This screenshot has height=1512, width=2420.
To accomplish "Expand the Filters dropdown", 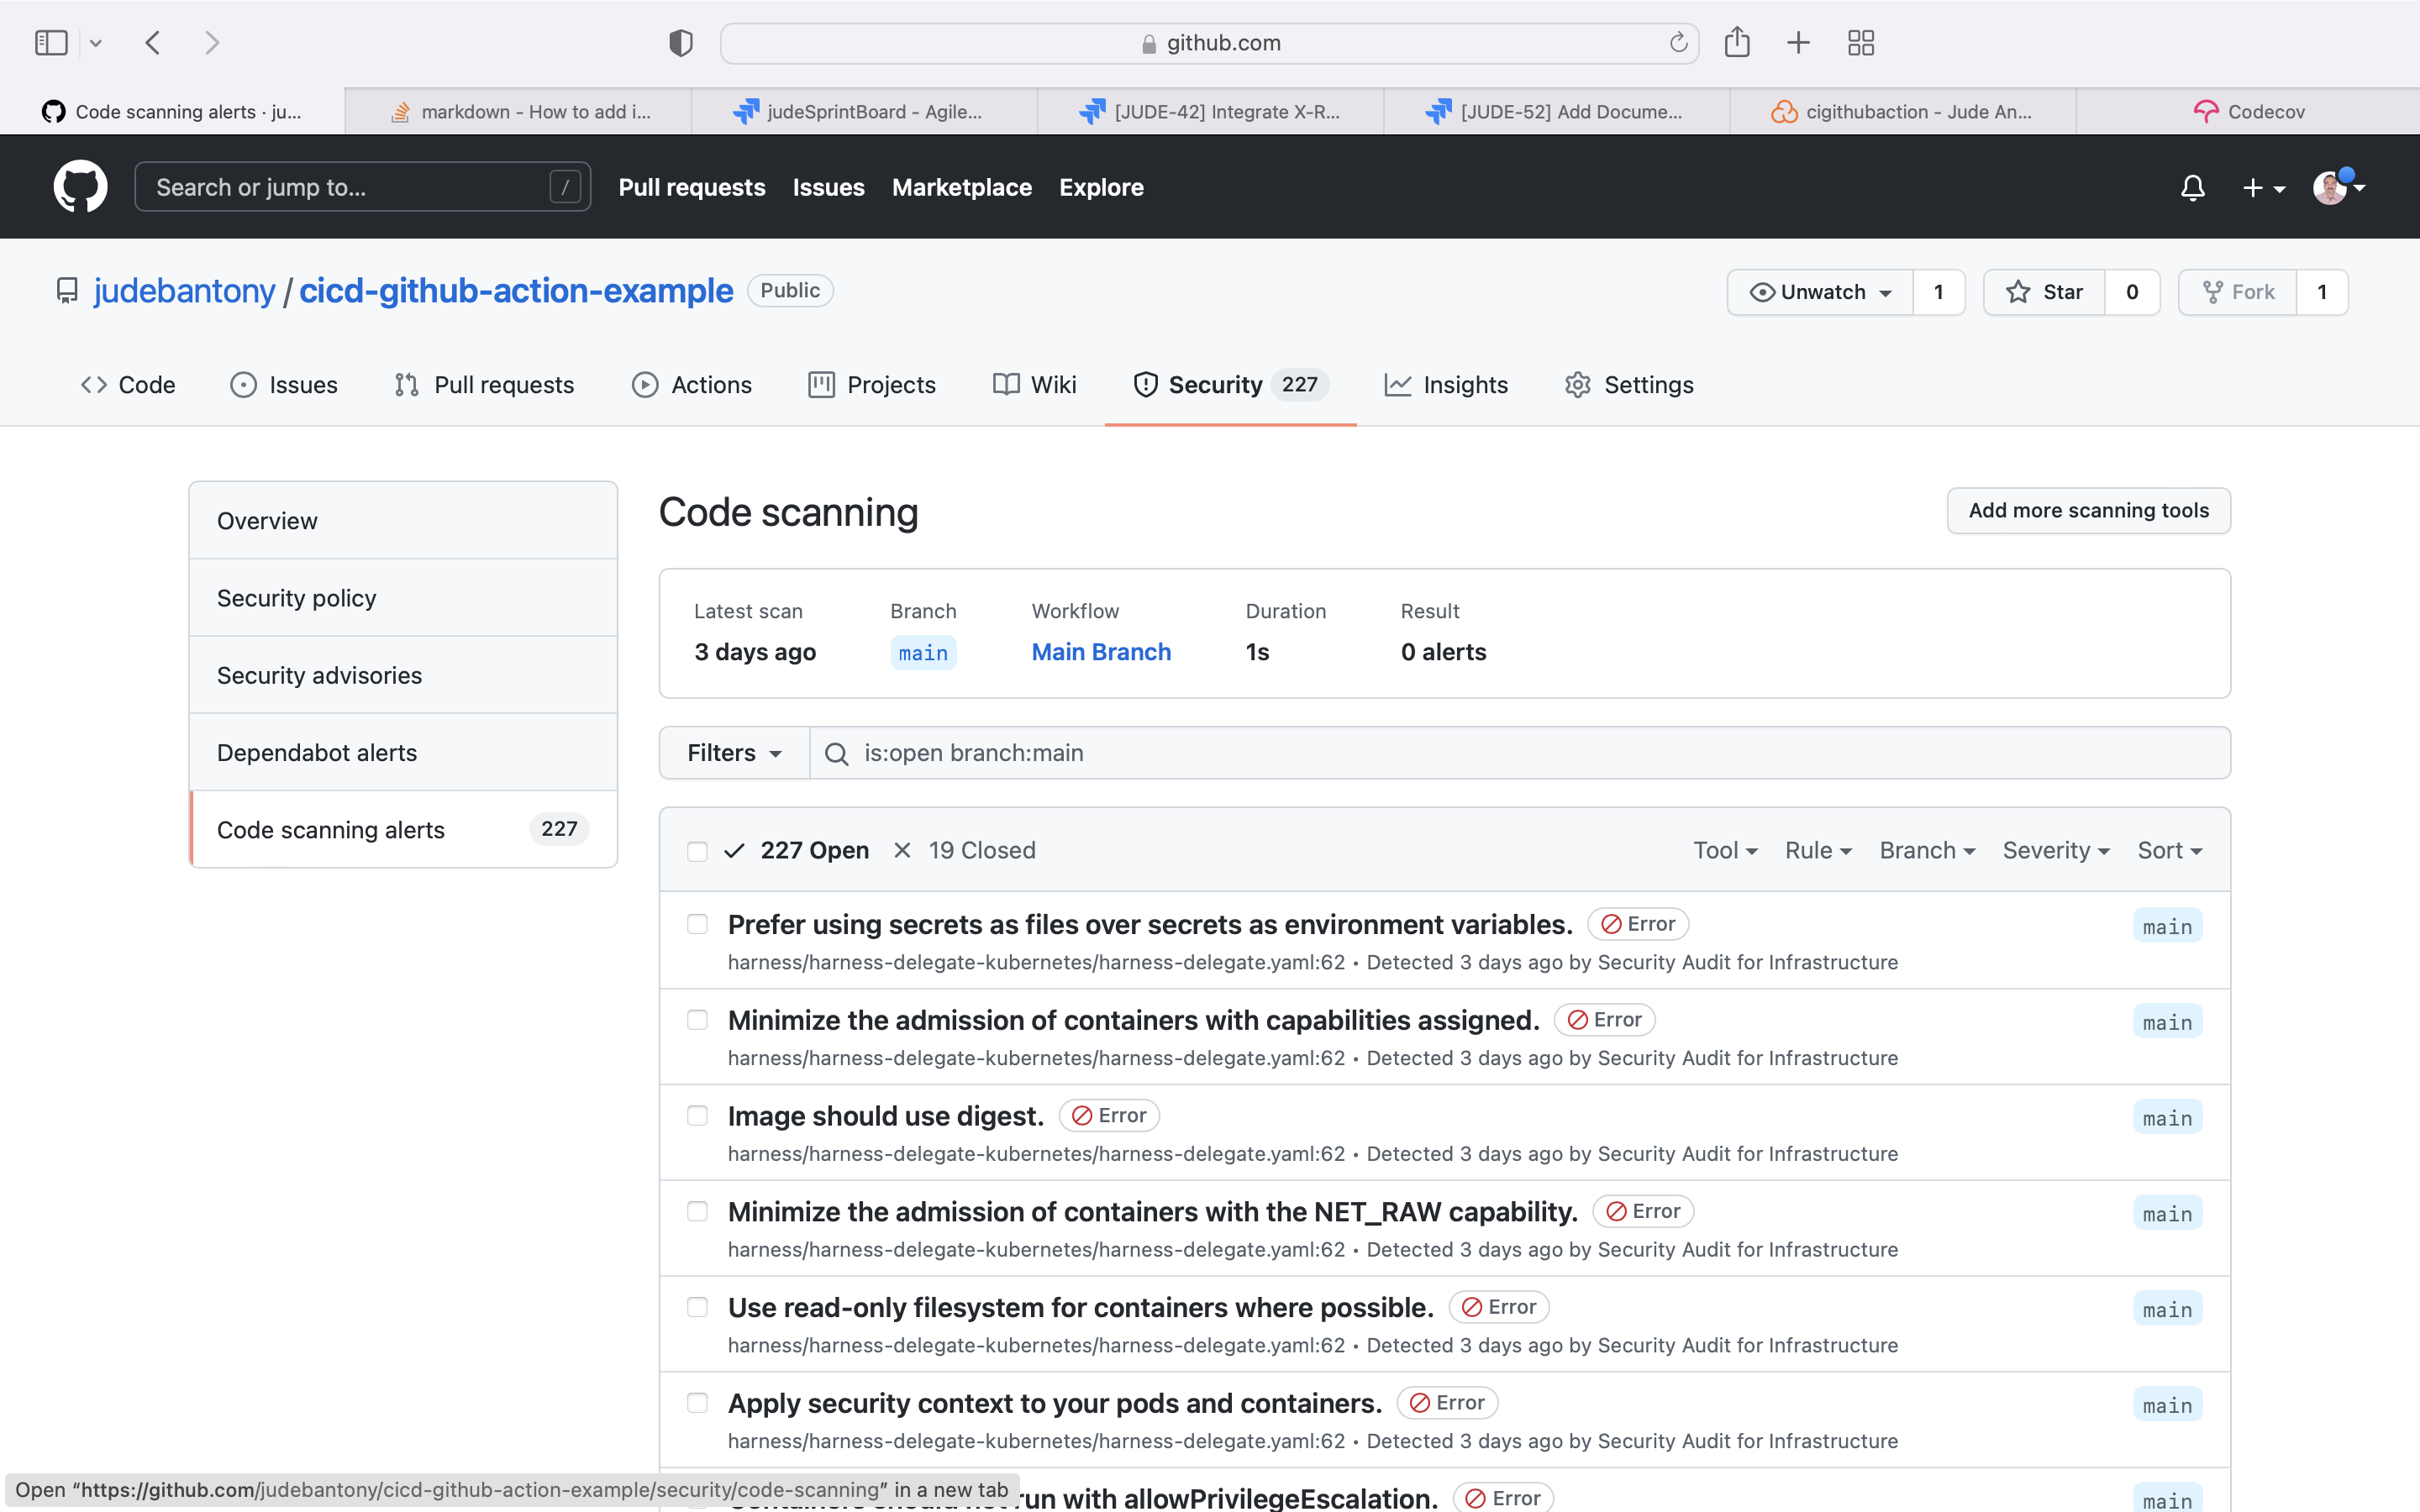I will (734, 753).
